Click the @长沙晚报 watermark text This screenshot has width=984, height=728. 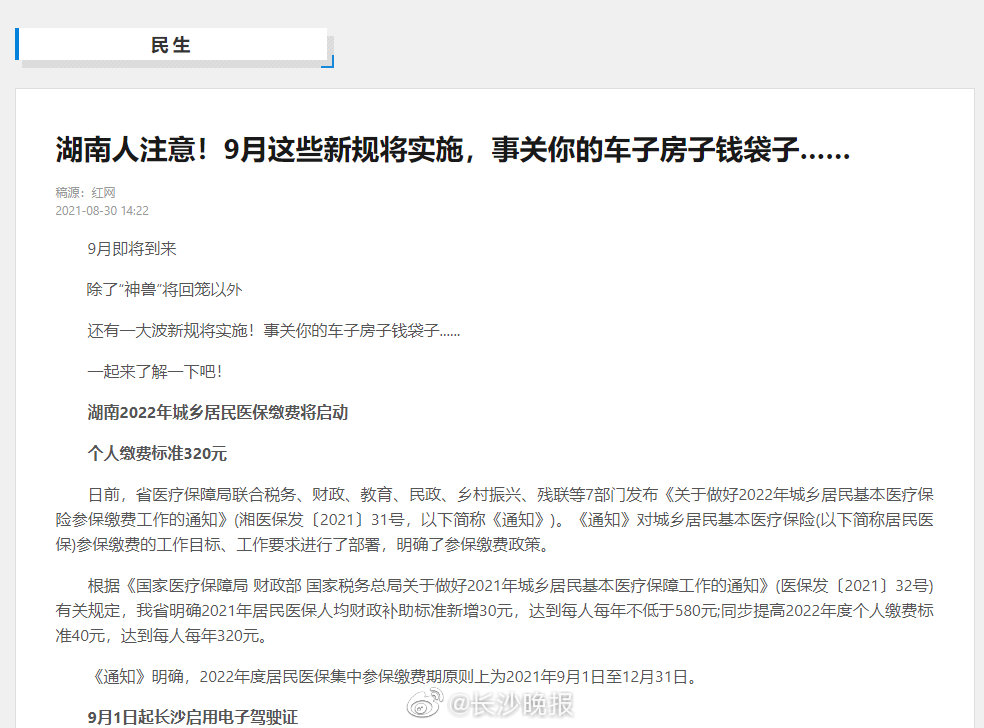point(509,705)
